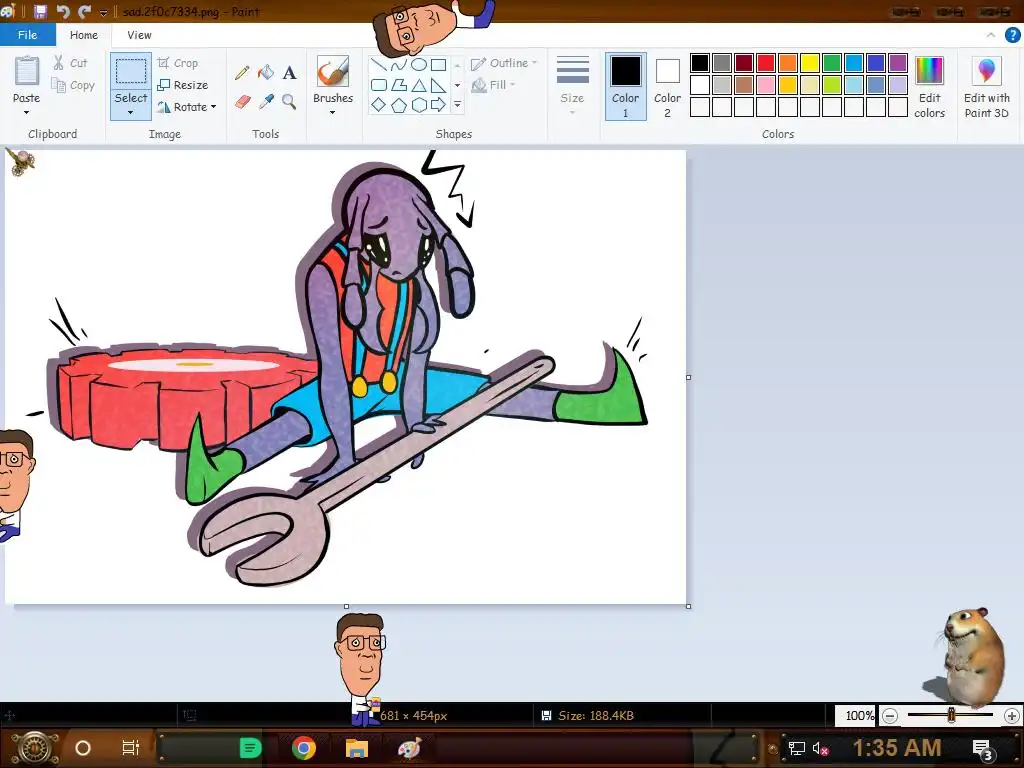Open Paint Help question mark
The image size is (1024, 768).
[x=1012, y=35]
